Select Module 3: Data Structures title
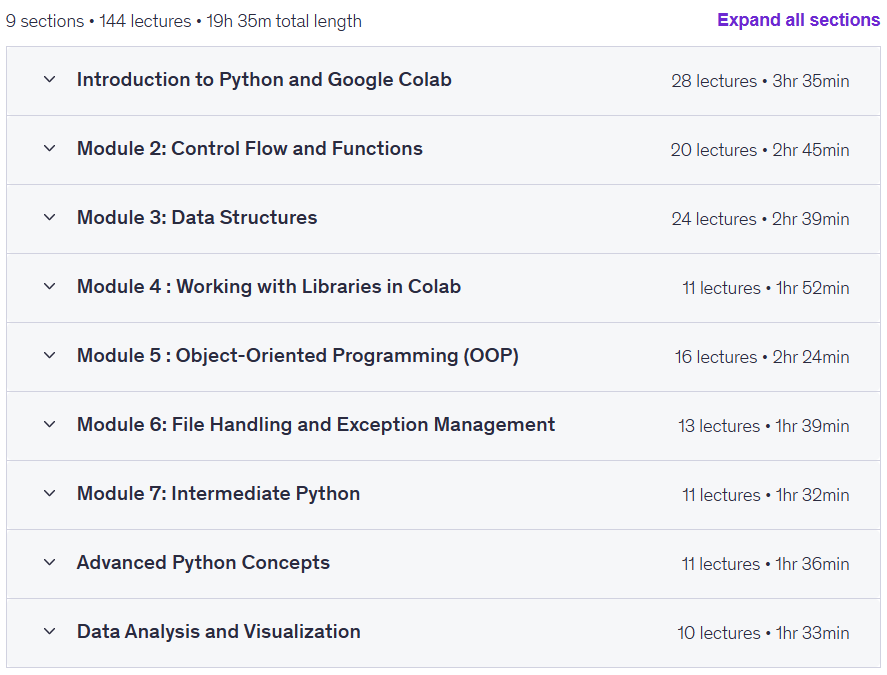The height and width of the screenshot is (675, 887). pyautogui.click(x=197, y=218)
